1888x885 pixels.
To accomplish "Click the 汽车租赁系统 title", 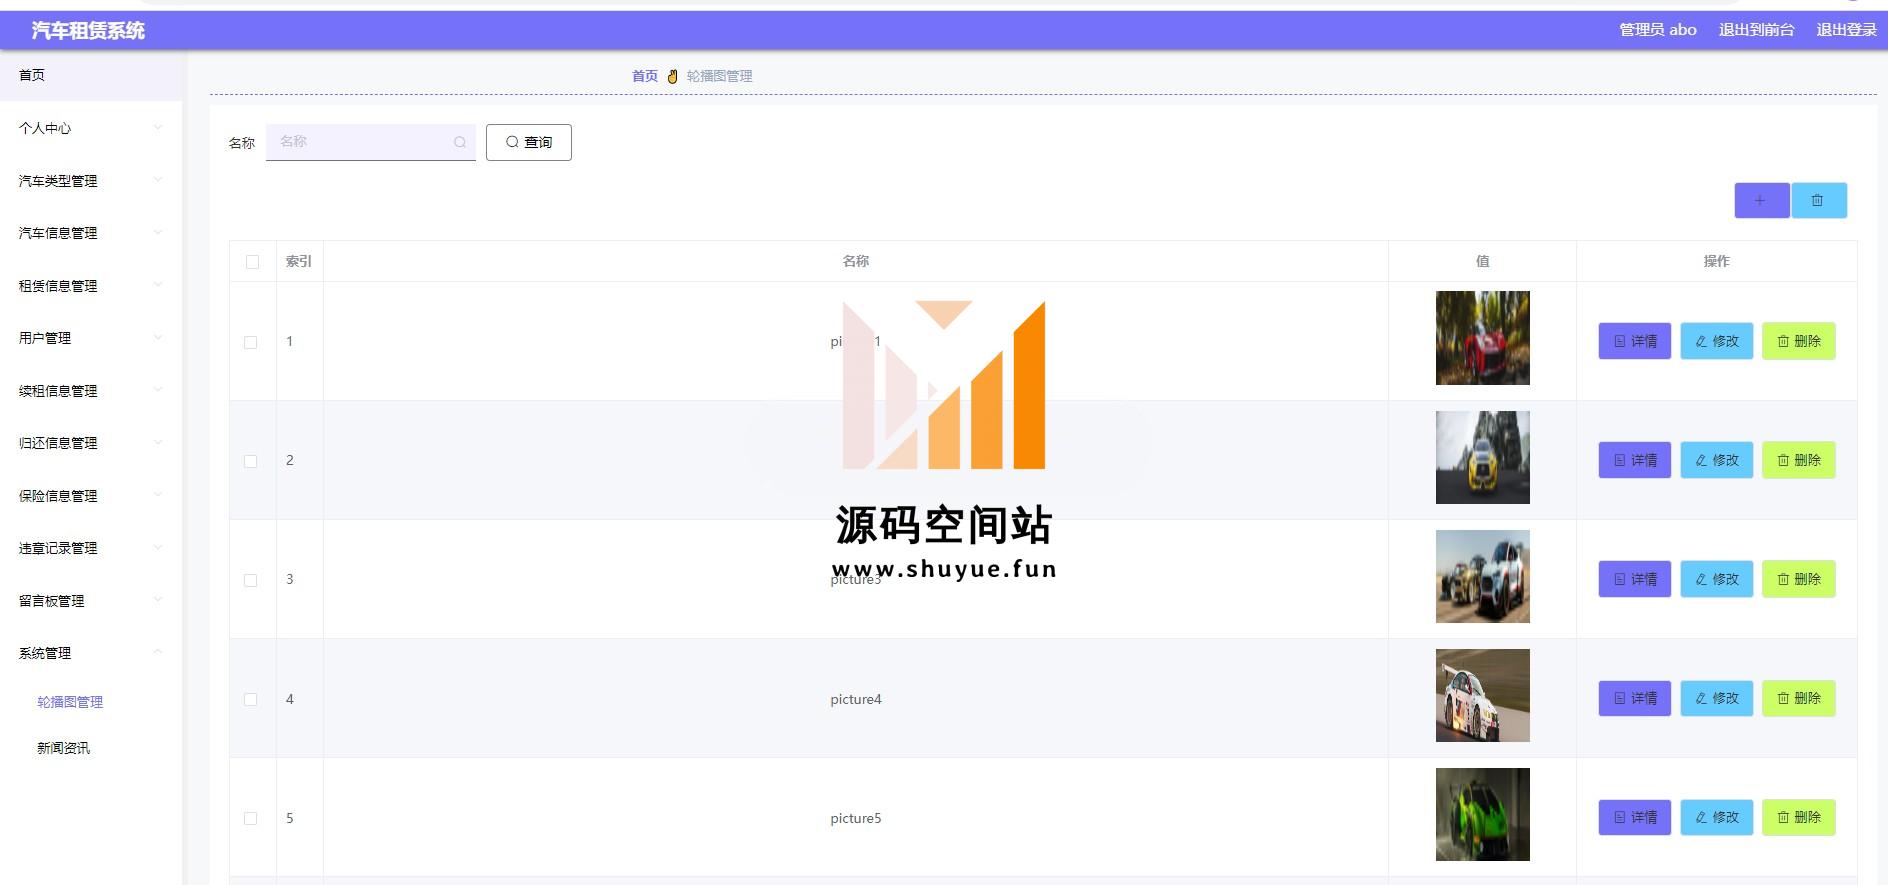I will 88,31.
